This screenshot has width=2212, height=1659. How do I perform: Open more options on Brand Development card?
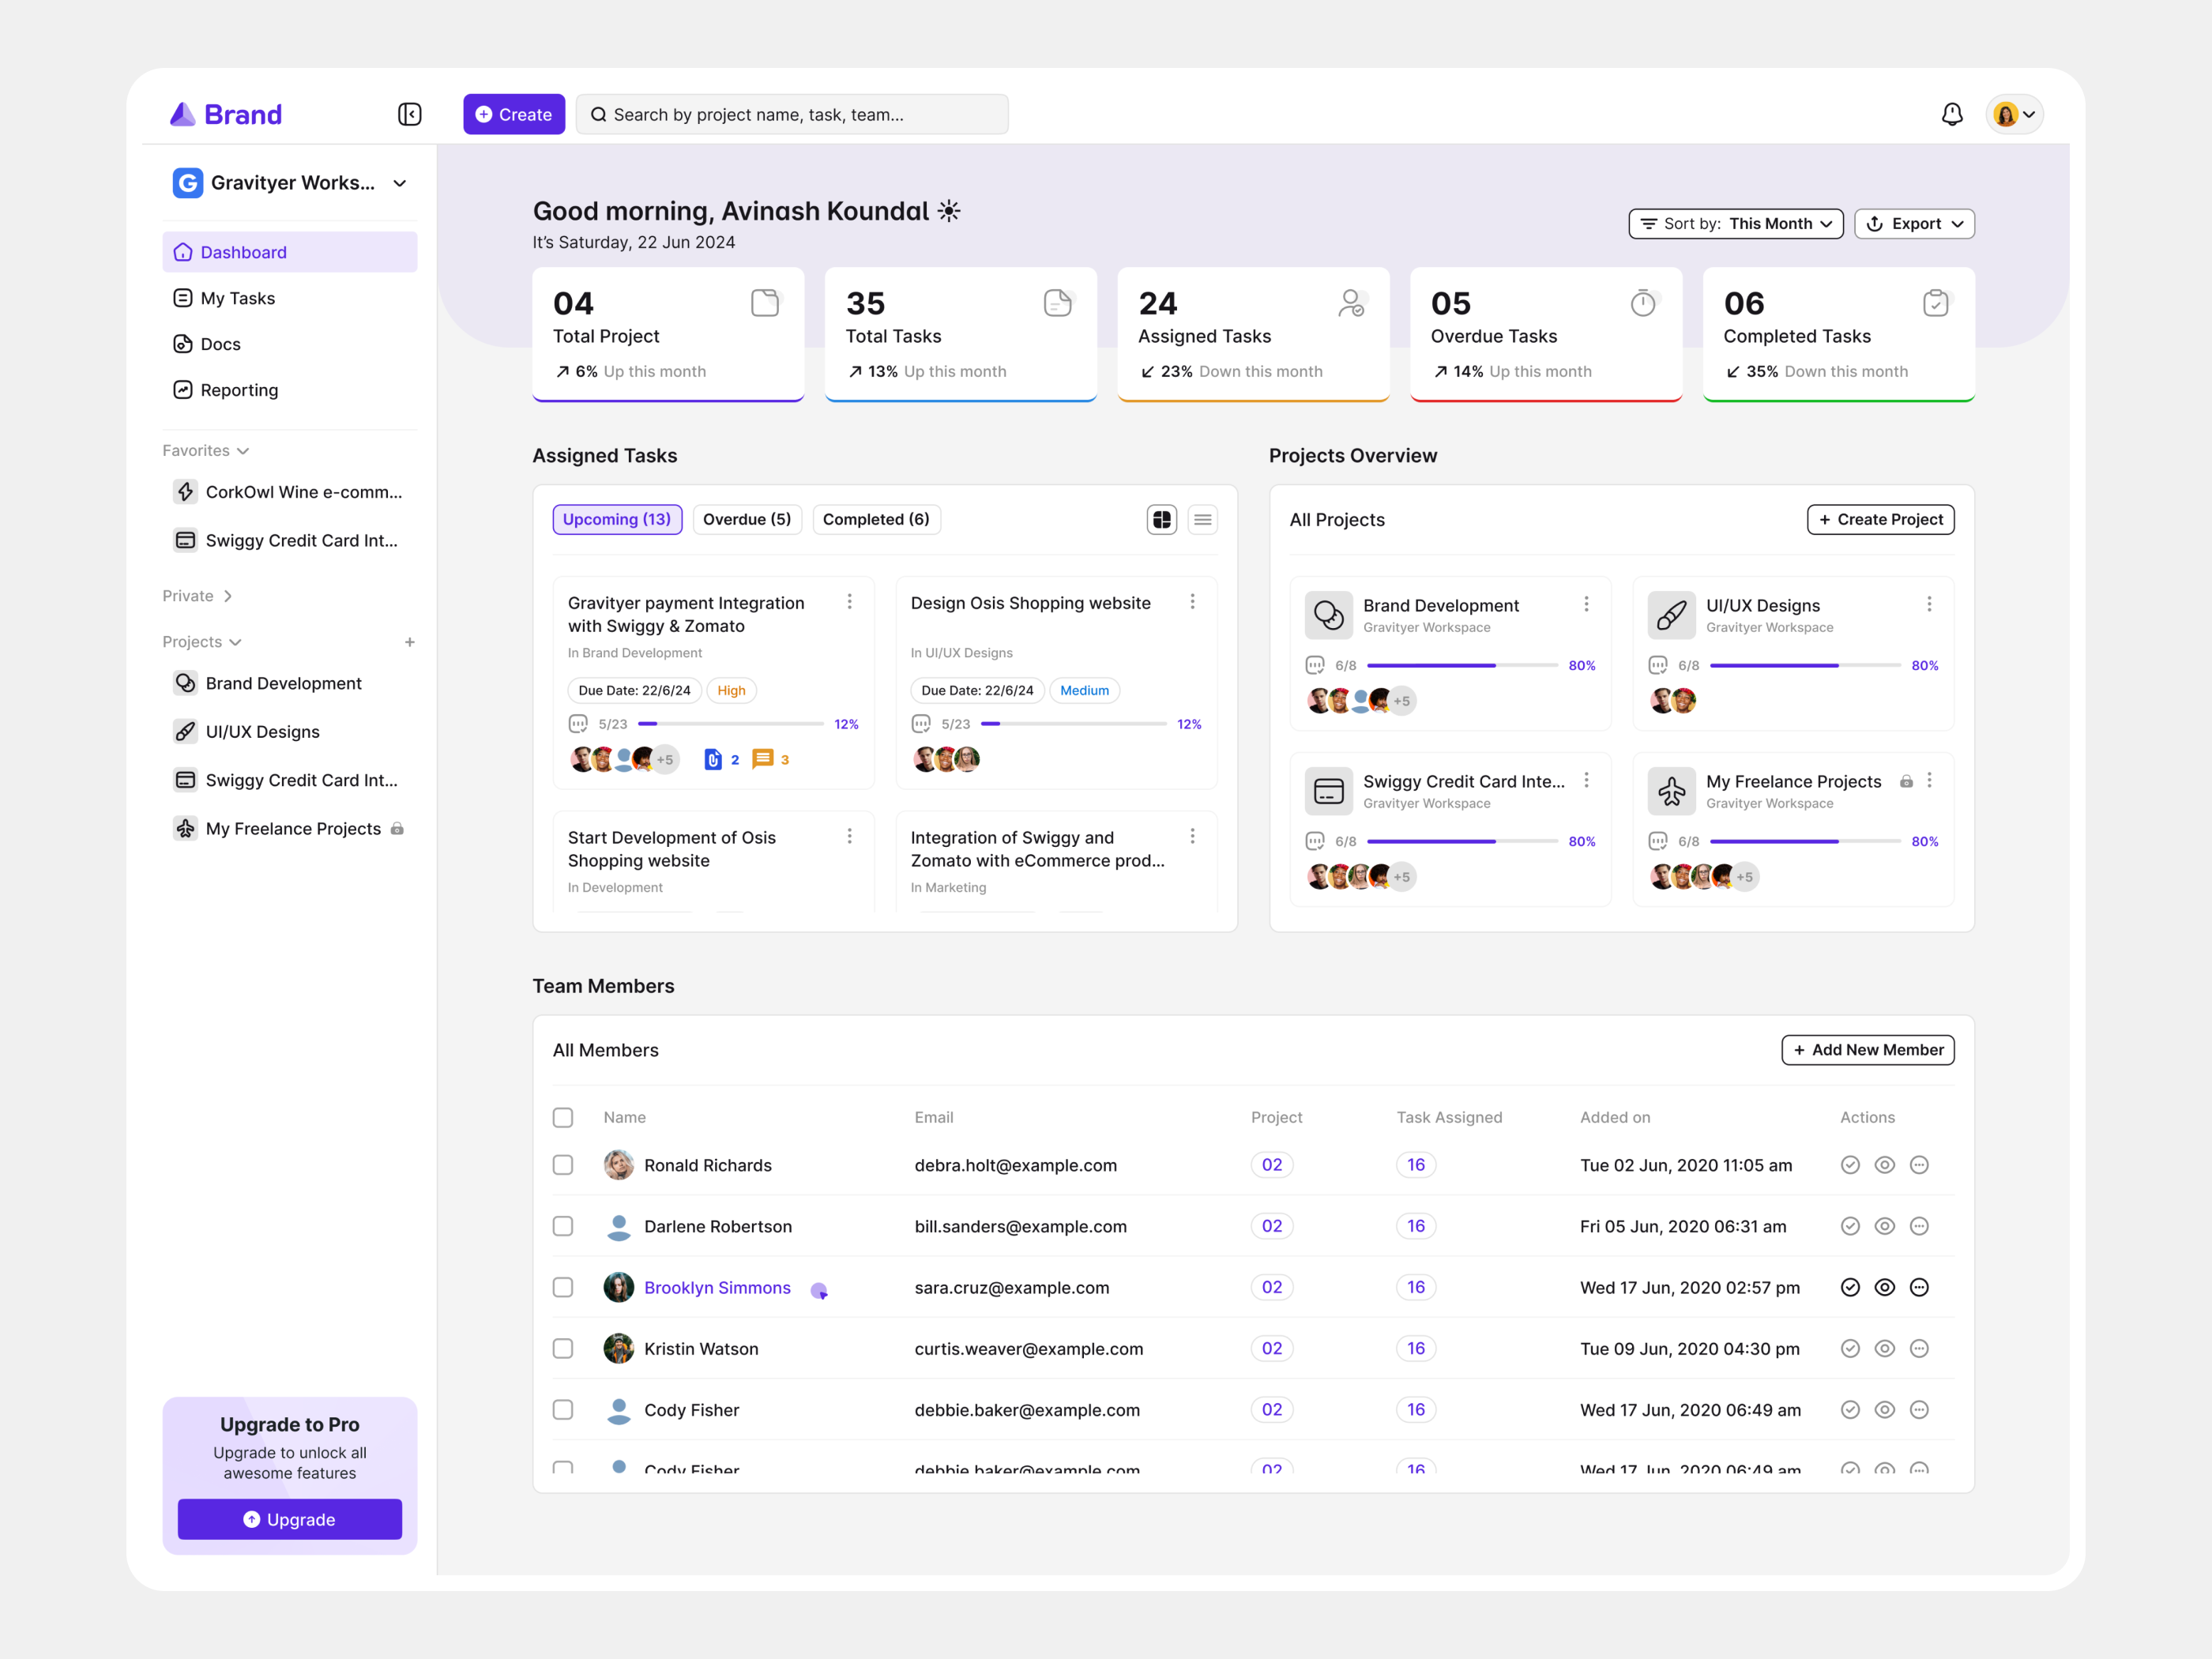tap(1586, 604)
